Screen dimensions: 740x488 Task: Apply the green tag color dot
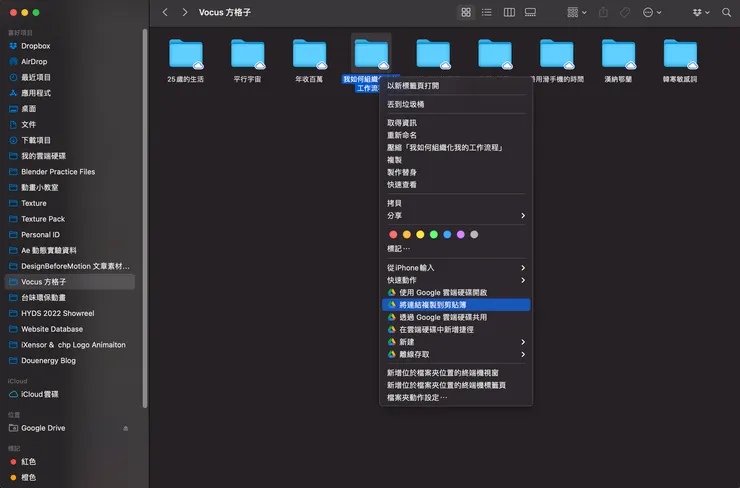pos(434,234)
